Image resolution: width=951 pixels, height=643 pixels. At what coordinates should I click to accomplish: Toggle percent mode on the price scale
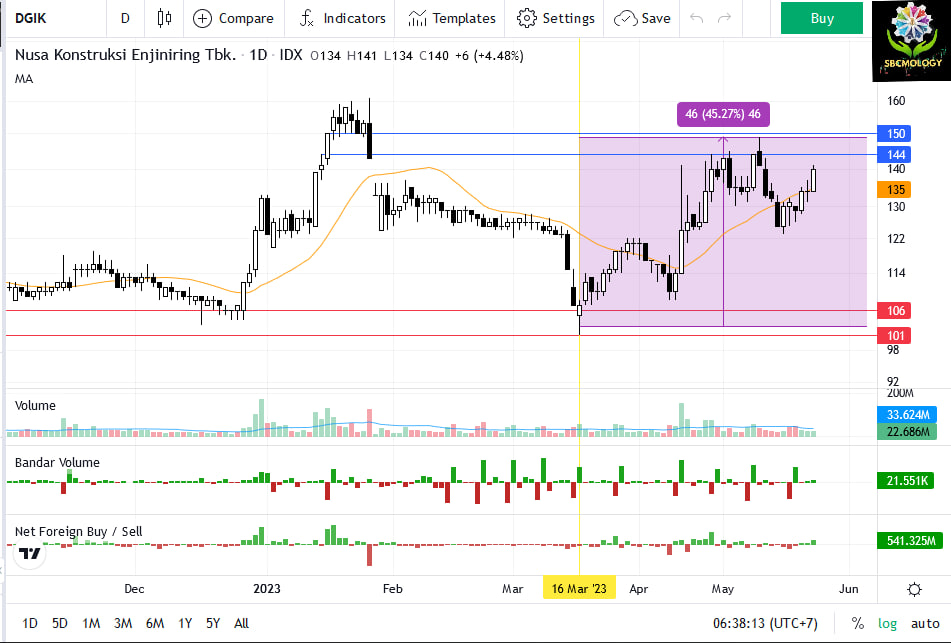pyautogui.click(x=859, y=622)
